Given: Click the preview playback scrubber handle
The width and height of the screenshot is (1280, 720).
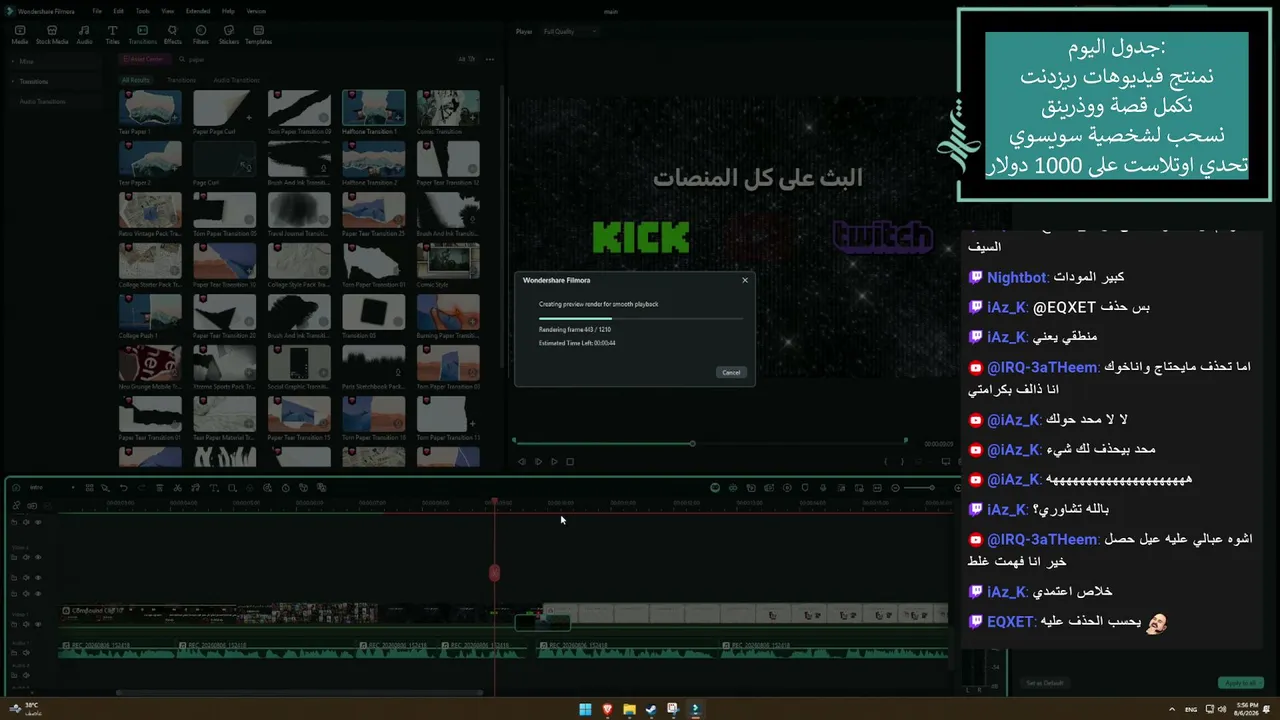Looking at the screenshot, I should 692,443.
